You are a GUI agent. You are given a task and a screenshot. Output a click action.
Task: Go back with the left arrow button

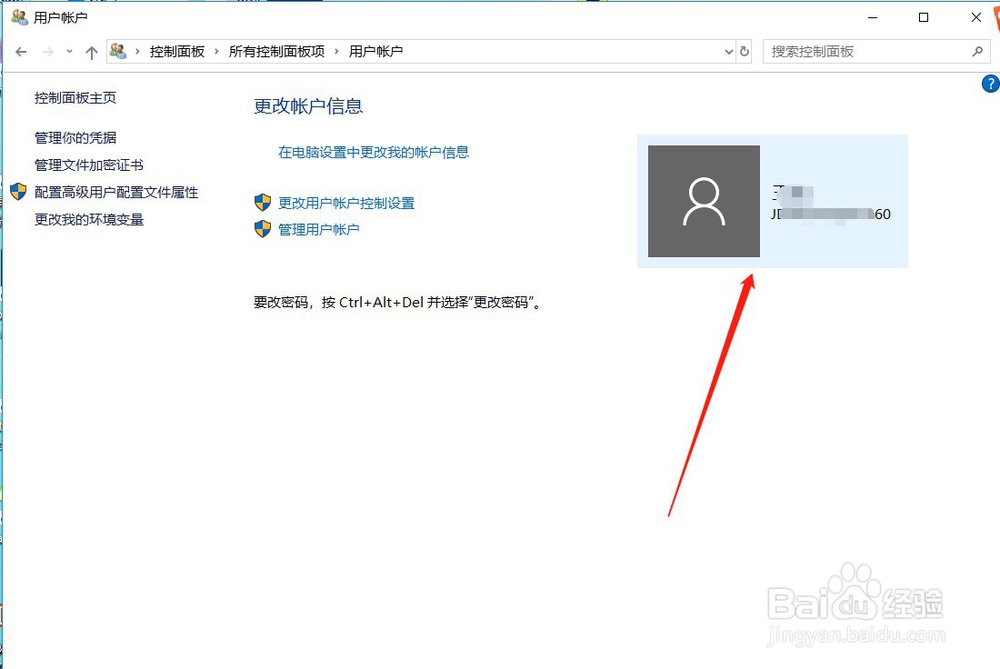click(21, 52)
